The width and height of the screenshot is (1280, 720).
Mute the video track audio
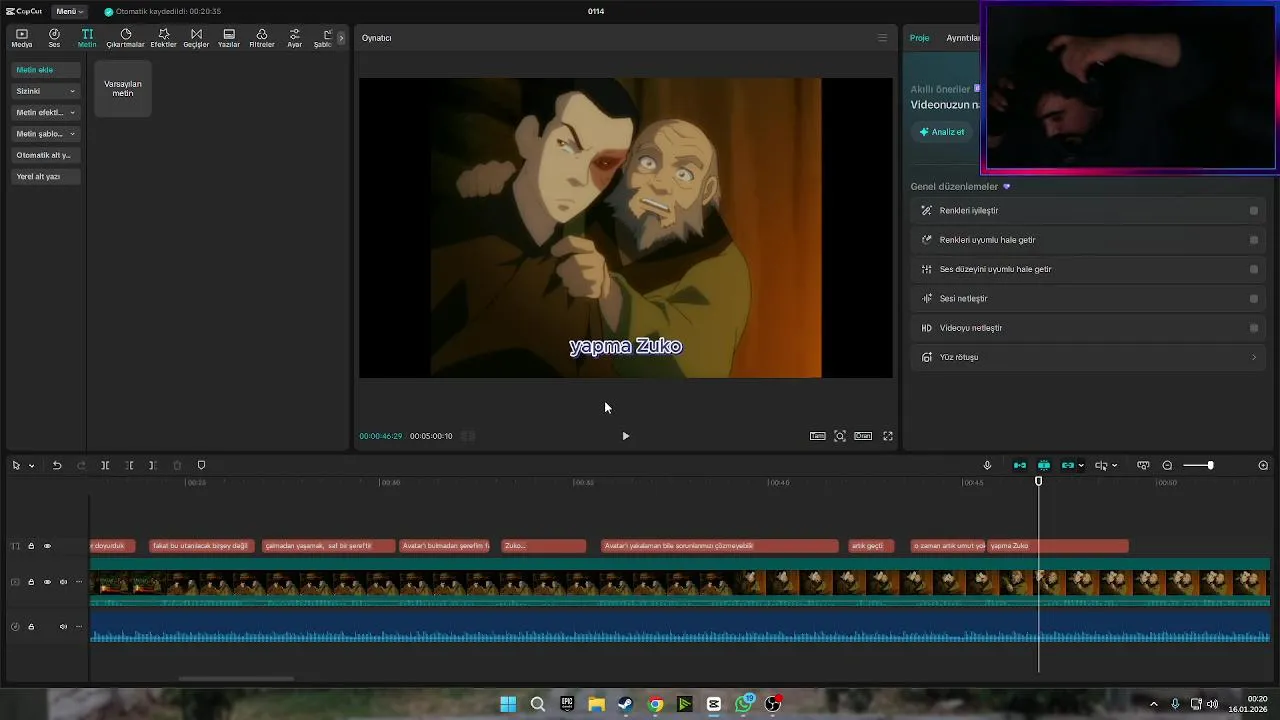(63, 582)
